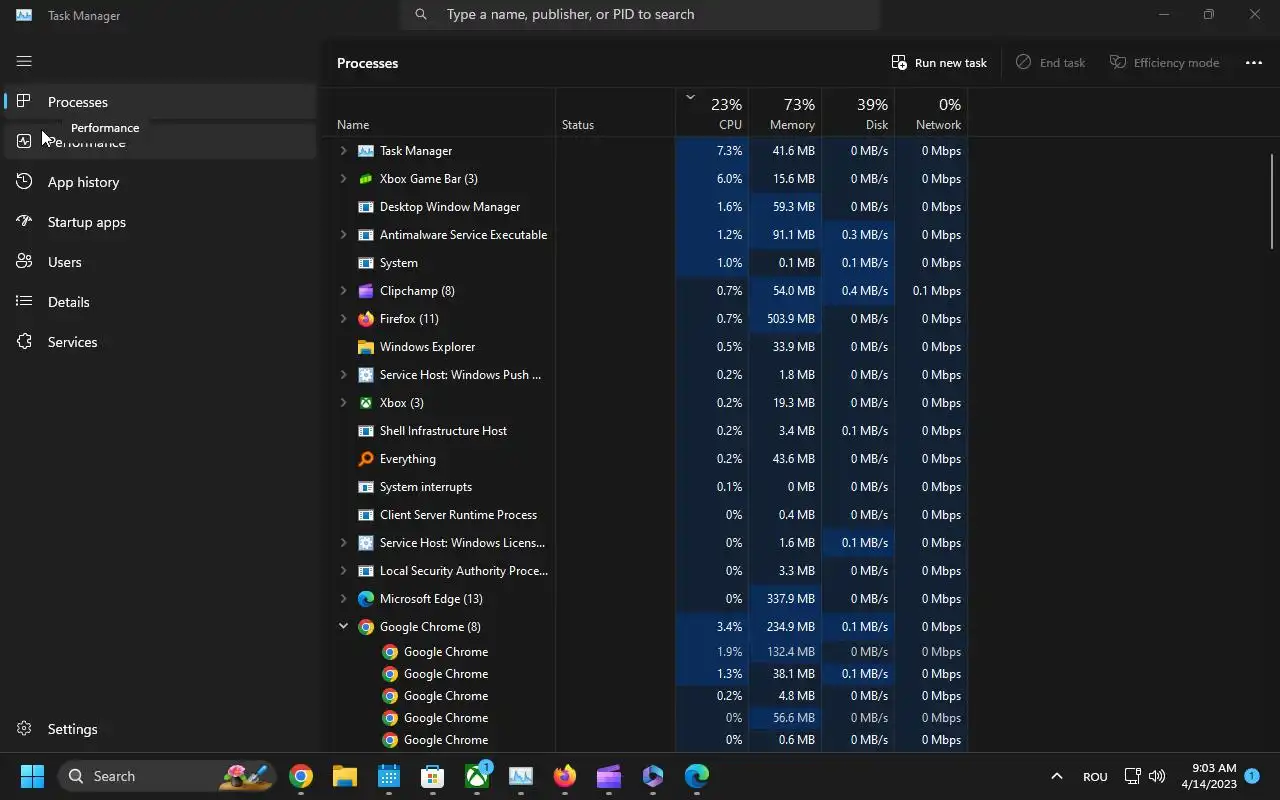Open Microsoft Edge from the taskbar

point(697,776)
